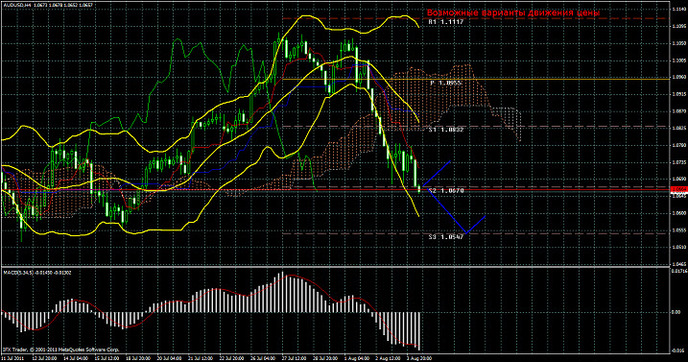Image resolution: width=688 pixels, height=362 pixels.
Task: Click the R1 1.1117 resistance label
Action: tap(446, 22)
